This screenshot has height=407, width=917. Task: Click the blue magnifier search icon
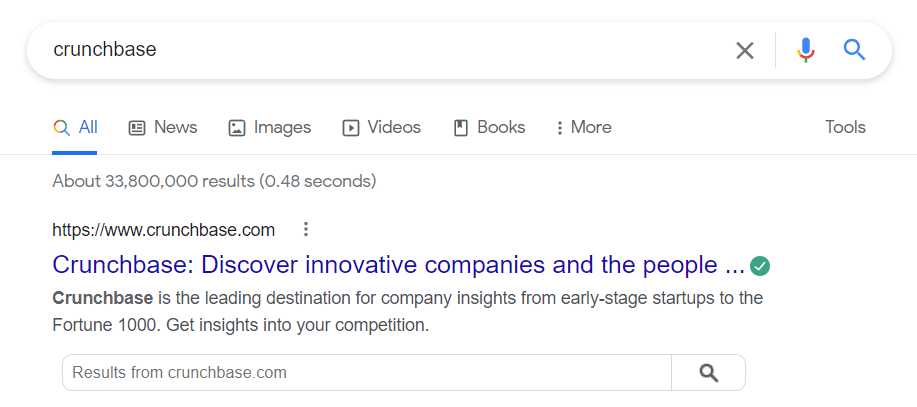click(x=854, y=50)
